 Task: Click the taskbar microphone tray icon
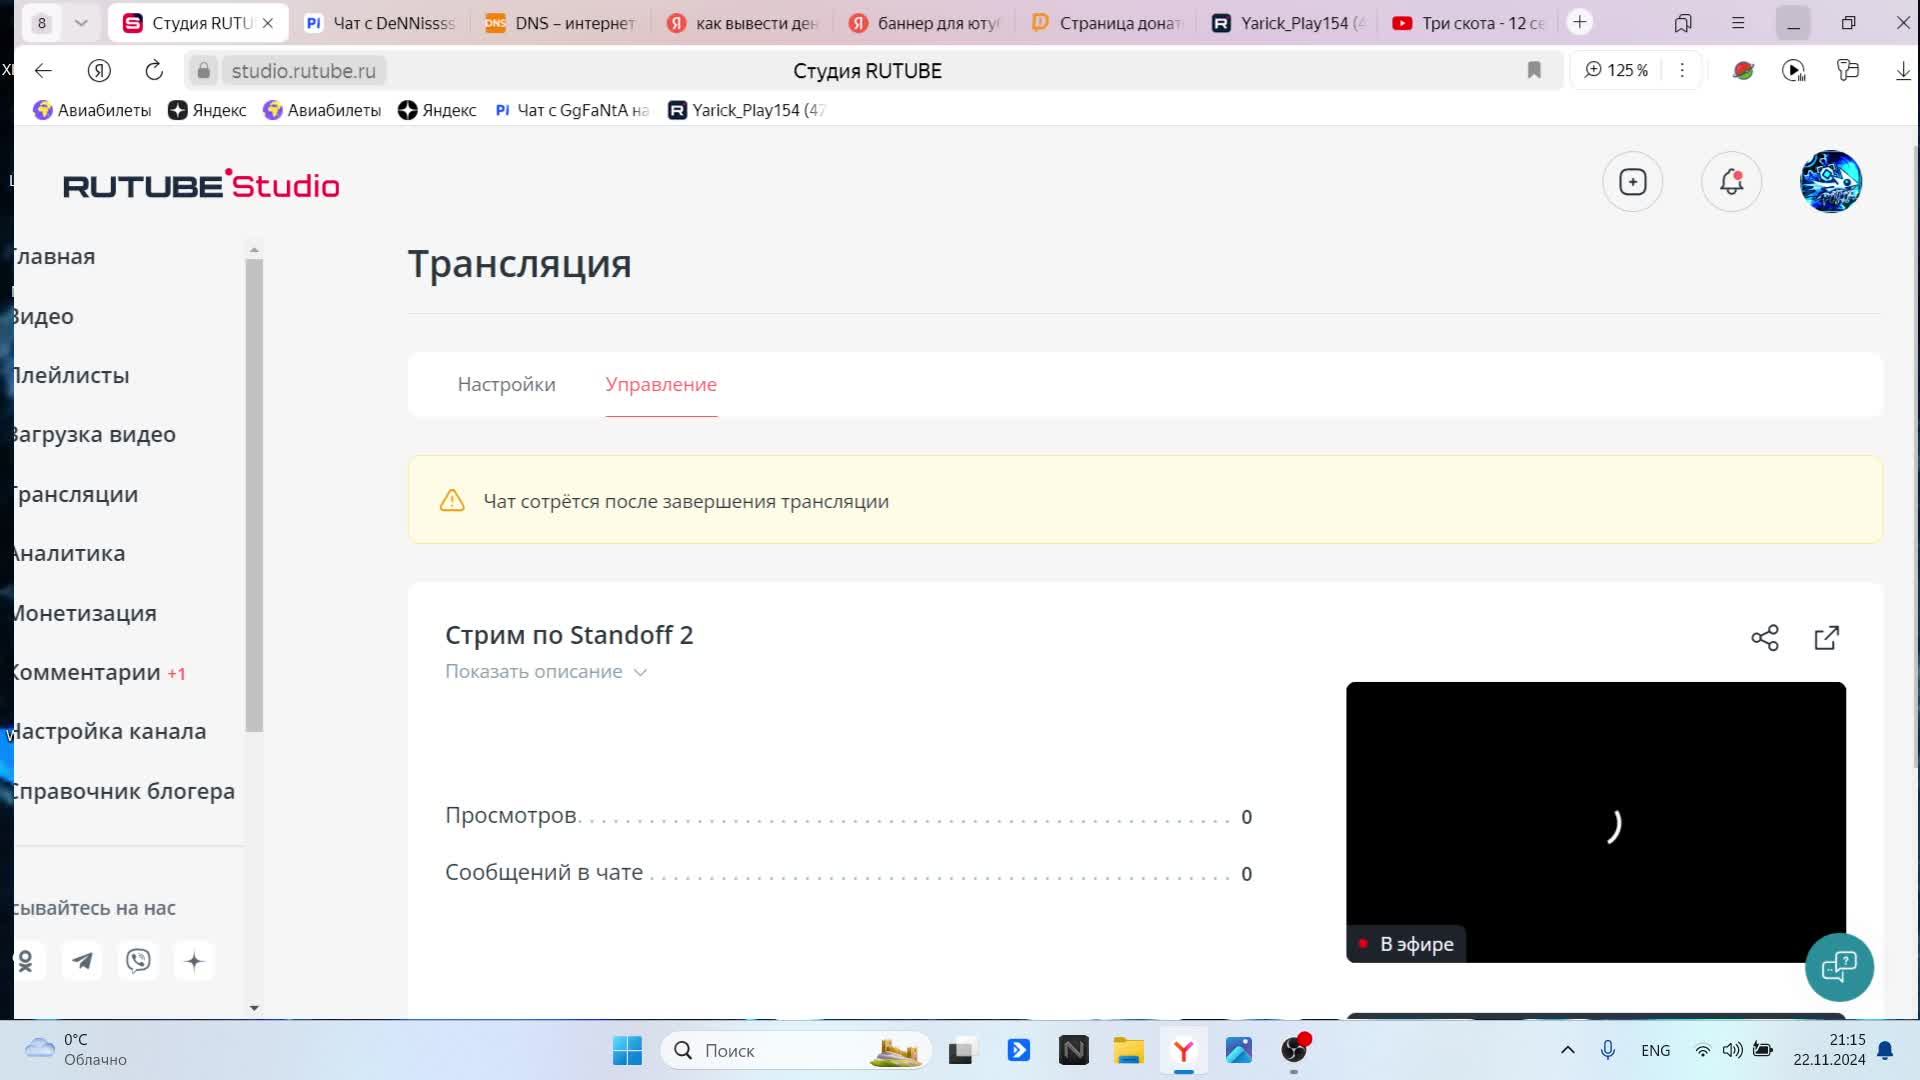[1608, 1050]
